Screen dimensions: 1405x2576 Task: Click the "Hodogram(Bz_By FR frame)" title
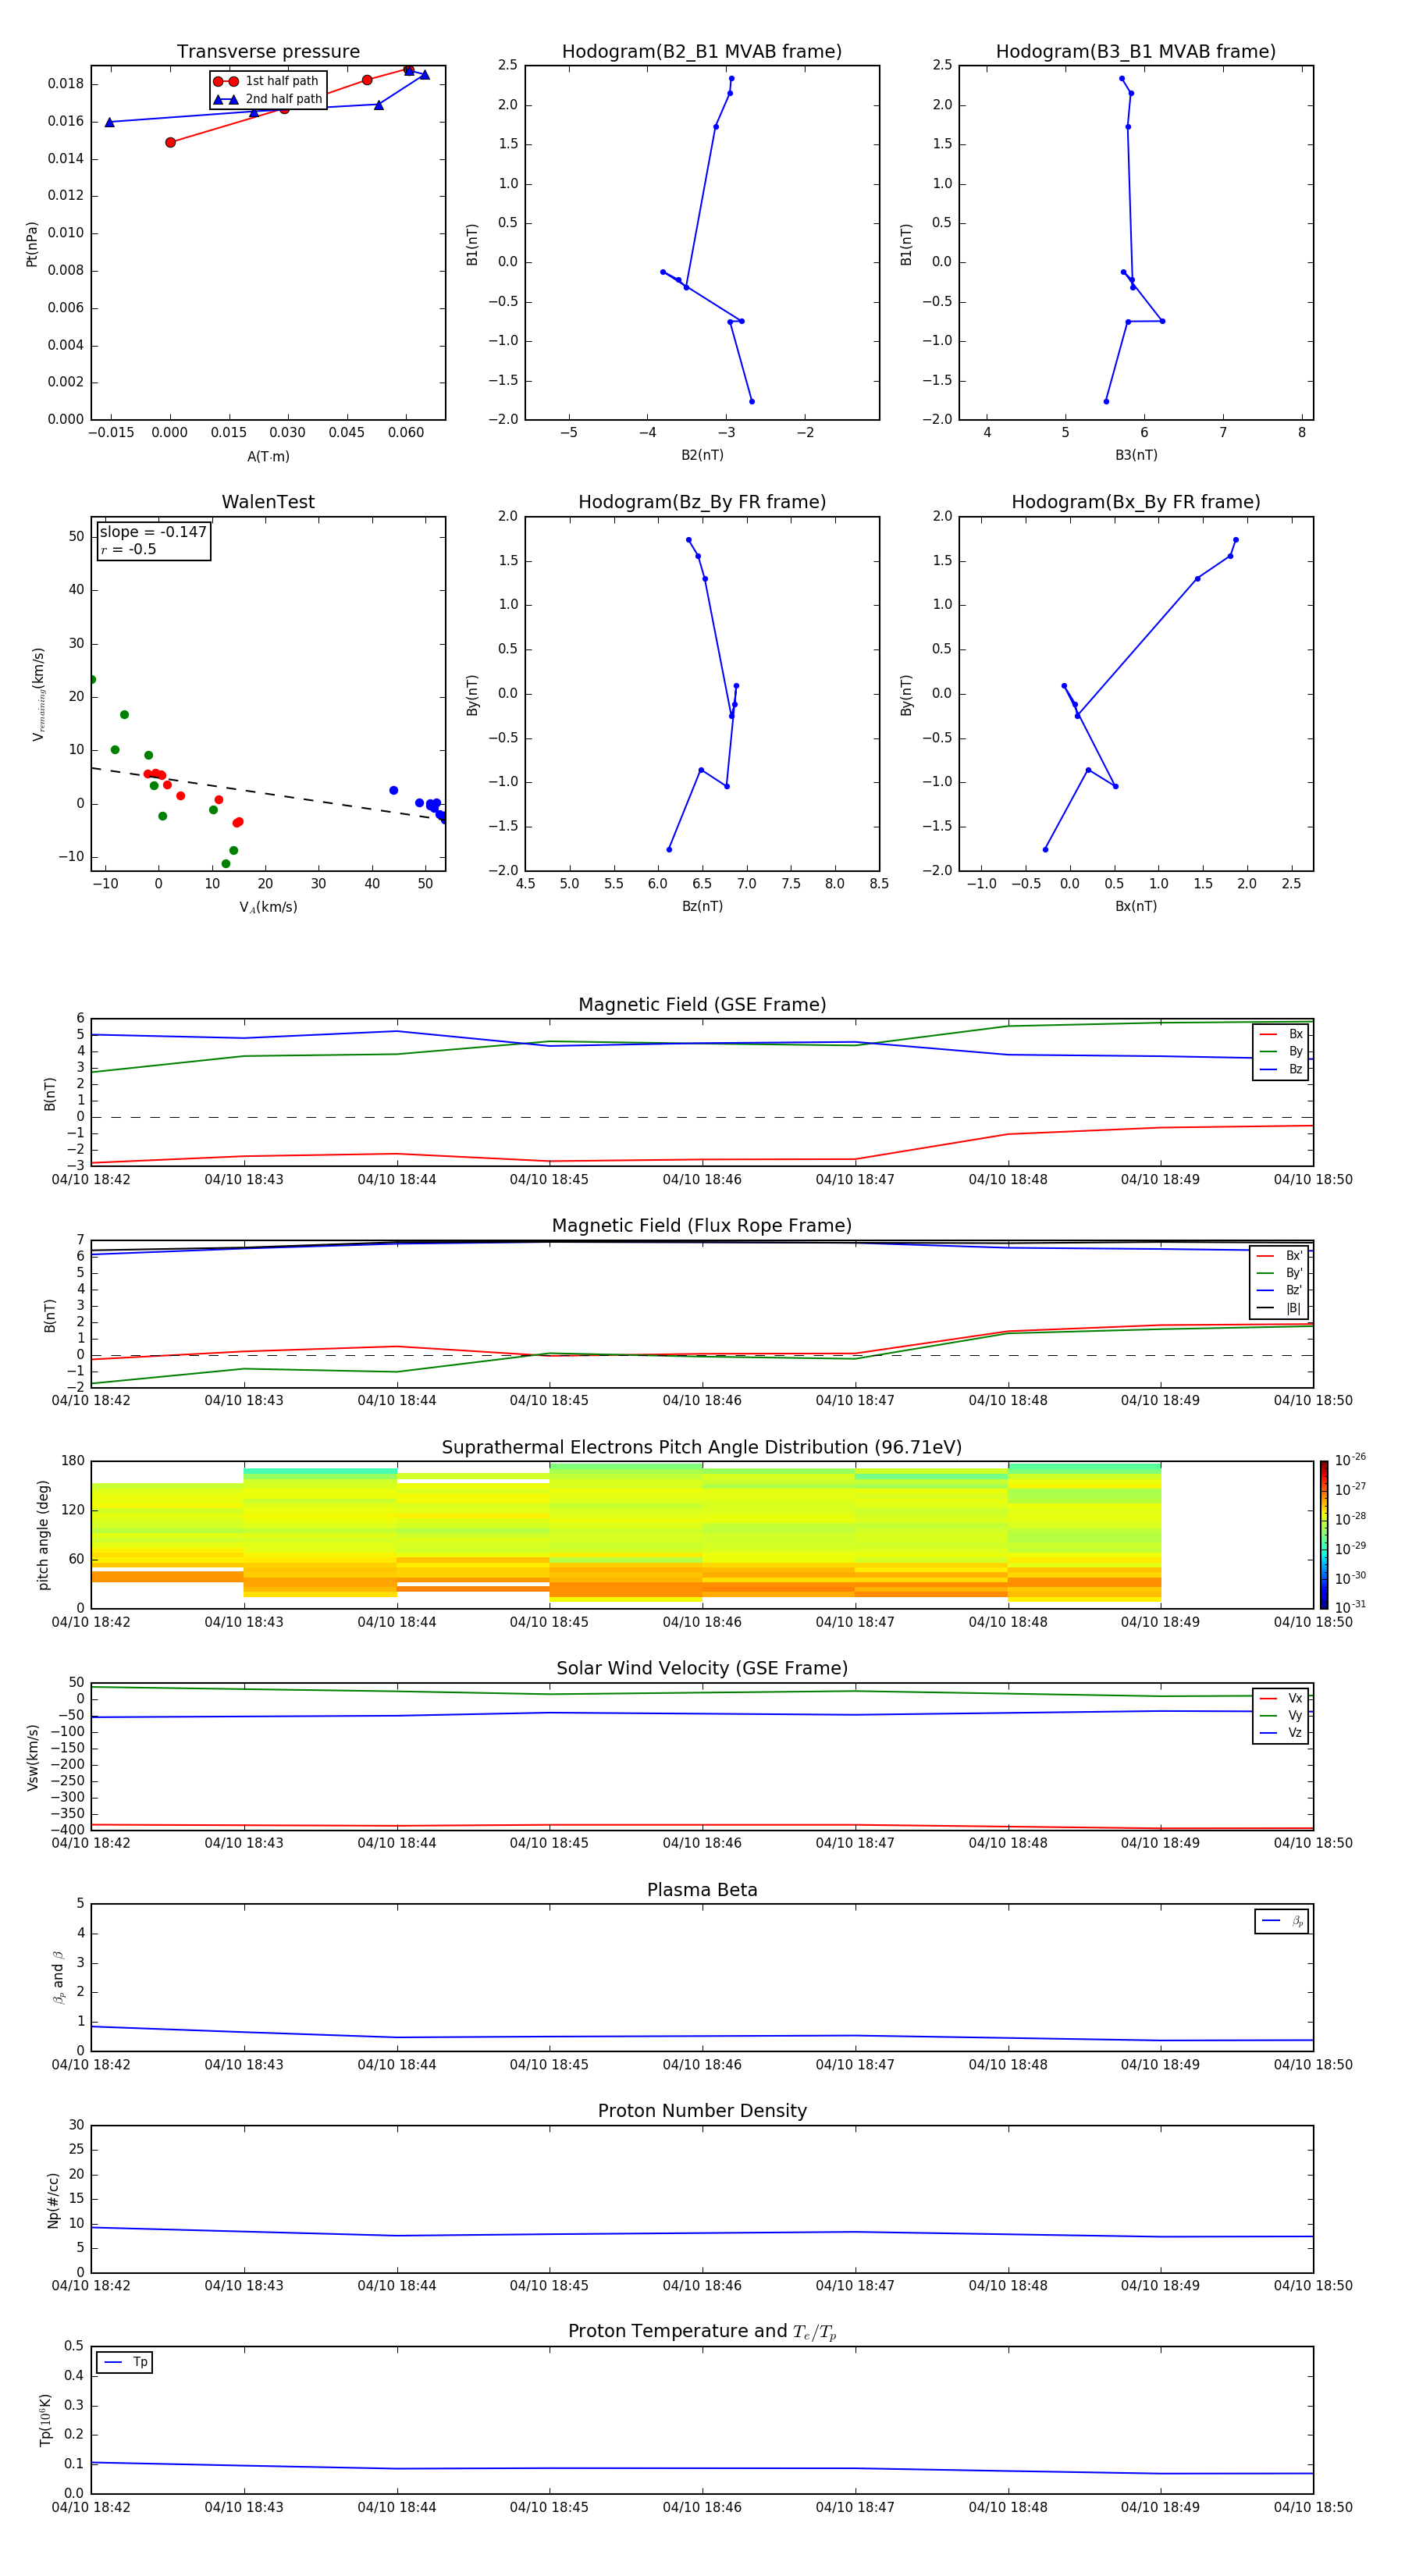pyautogui.click(x=702, y=502)
